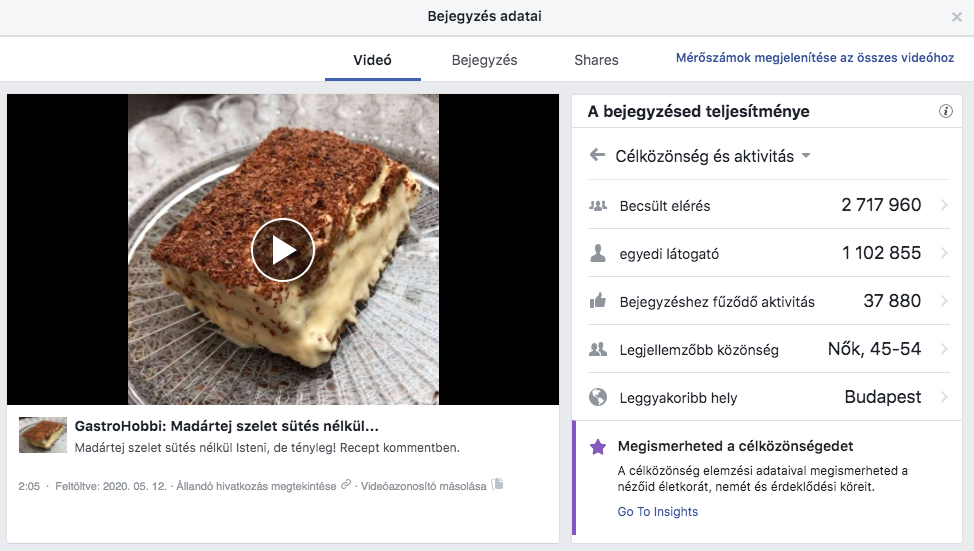Select the Nők, 45-54 audience value
The image size is (974, 551).
(x=875, y=349)
